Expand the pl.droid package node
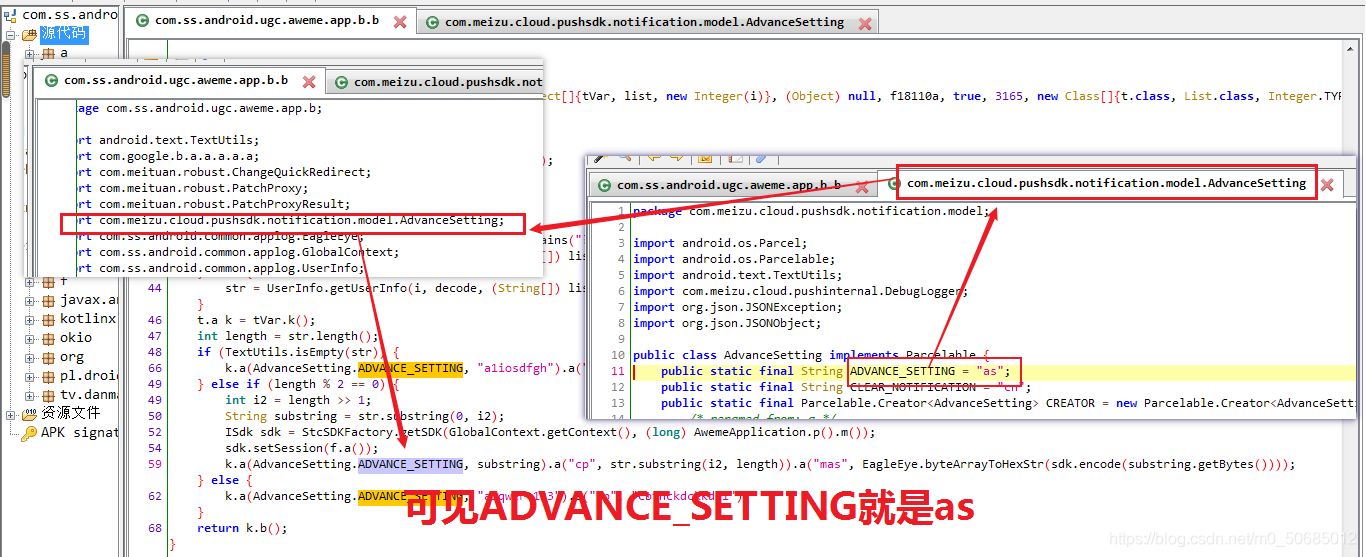 (x=29, y=377)
